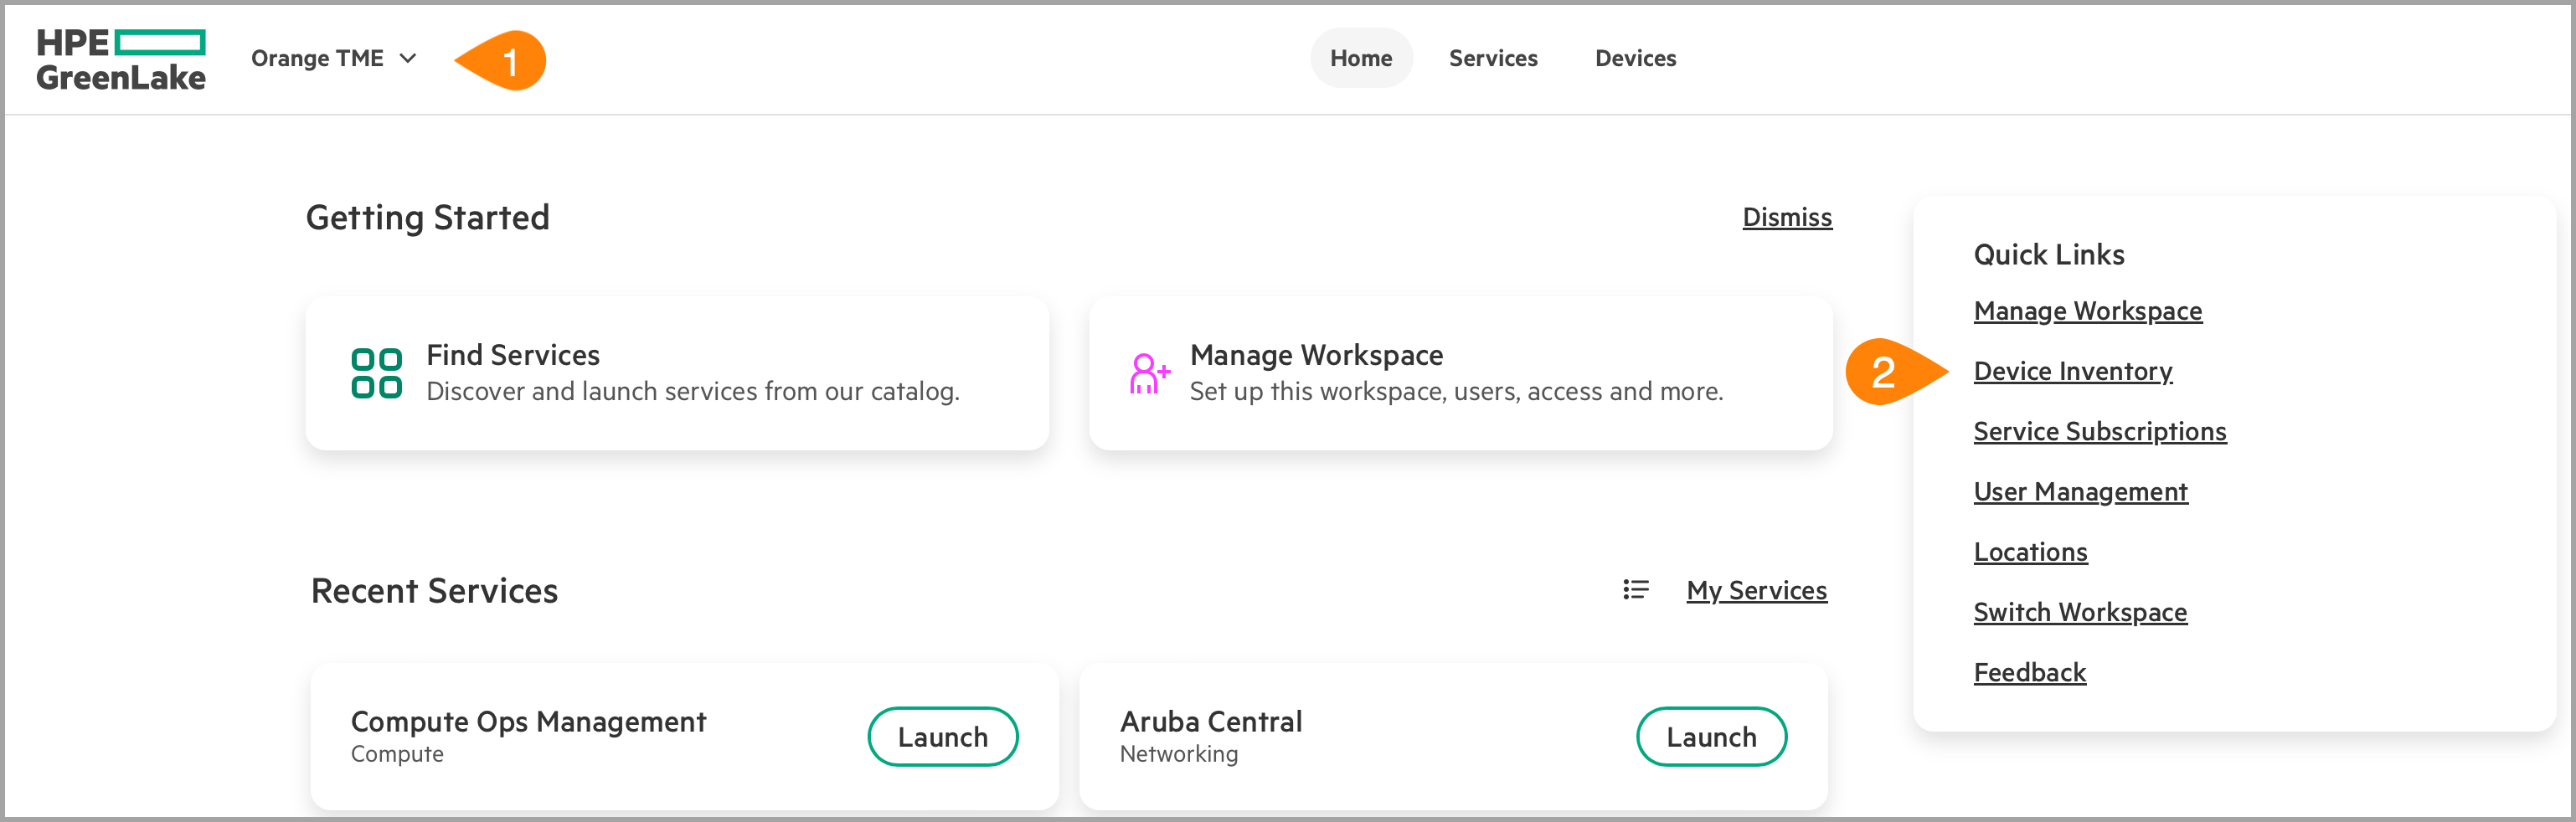Dismiss the Getting Started section

(1786, 217)
